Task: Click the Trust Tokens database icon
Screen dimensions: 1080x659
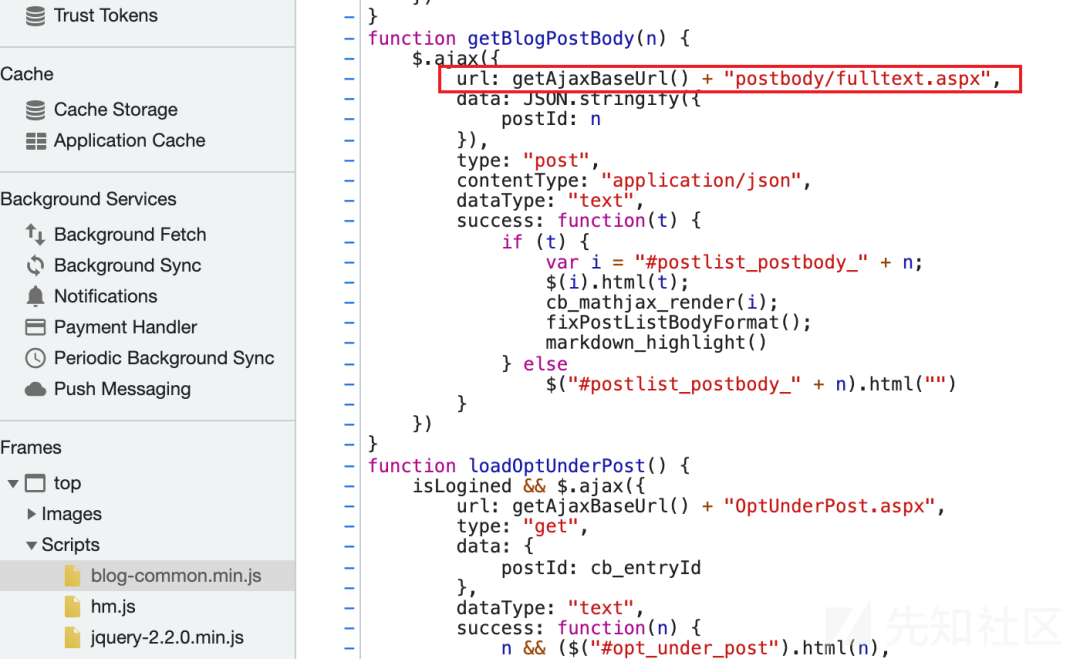Action: click(35, 15)
